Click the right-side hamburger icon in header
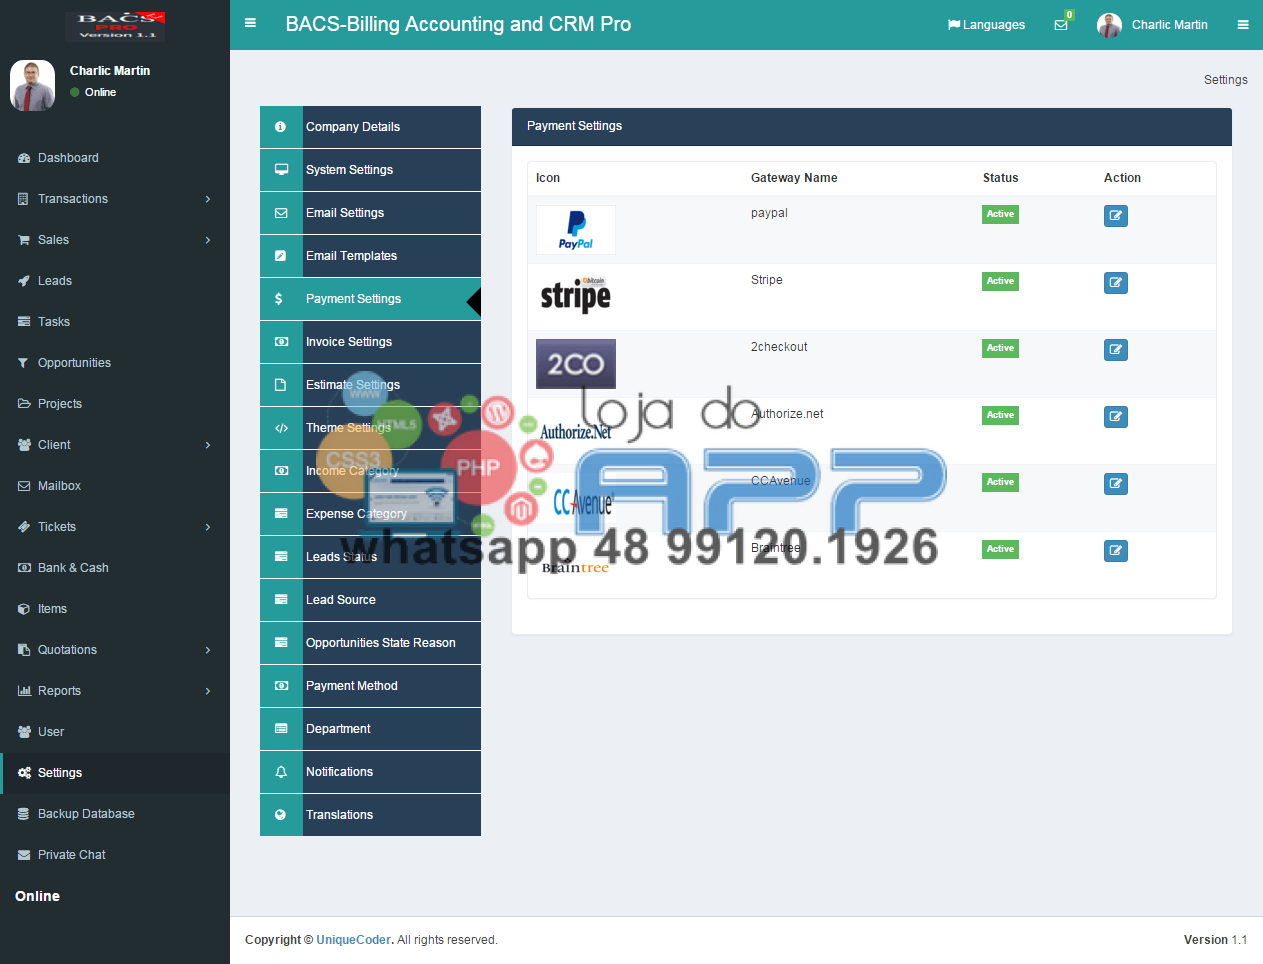1263x964 pixels. 1243,25
